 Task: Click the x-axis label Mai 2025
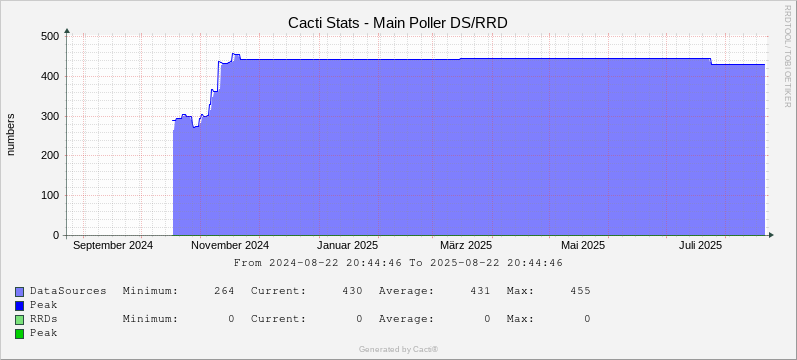pyautogui.click(x=583, y=246)
